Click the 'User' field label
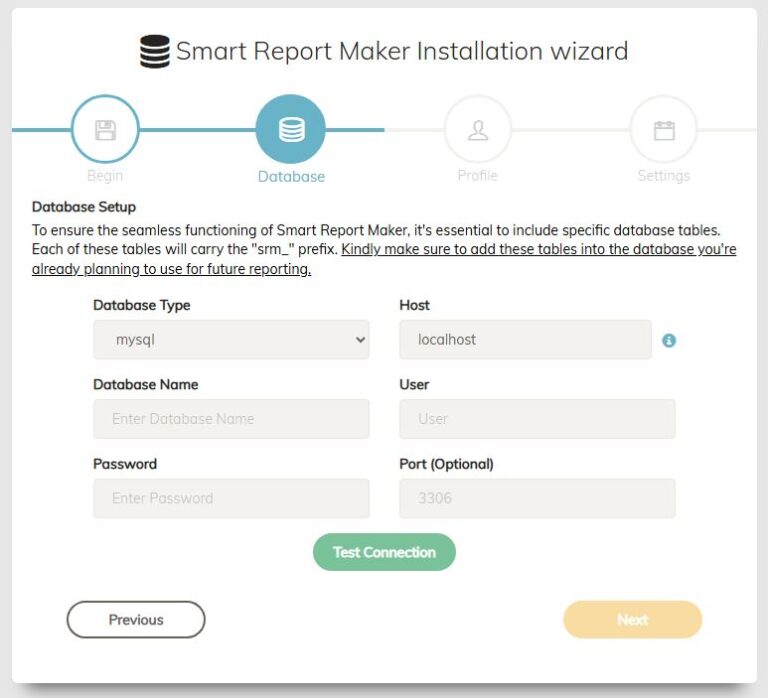Viewport: 768px width, 698px height. [x=414, y=385]
